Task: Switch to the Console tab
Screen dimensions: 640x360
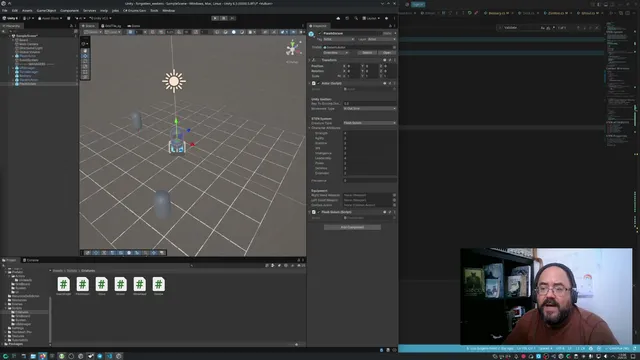Action: (x=31, y=260)
